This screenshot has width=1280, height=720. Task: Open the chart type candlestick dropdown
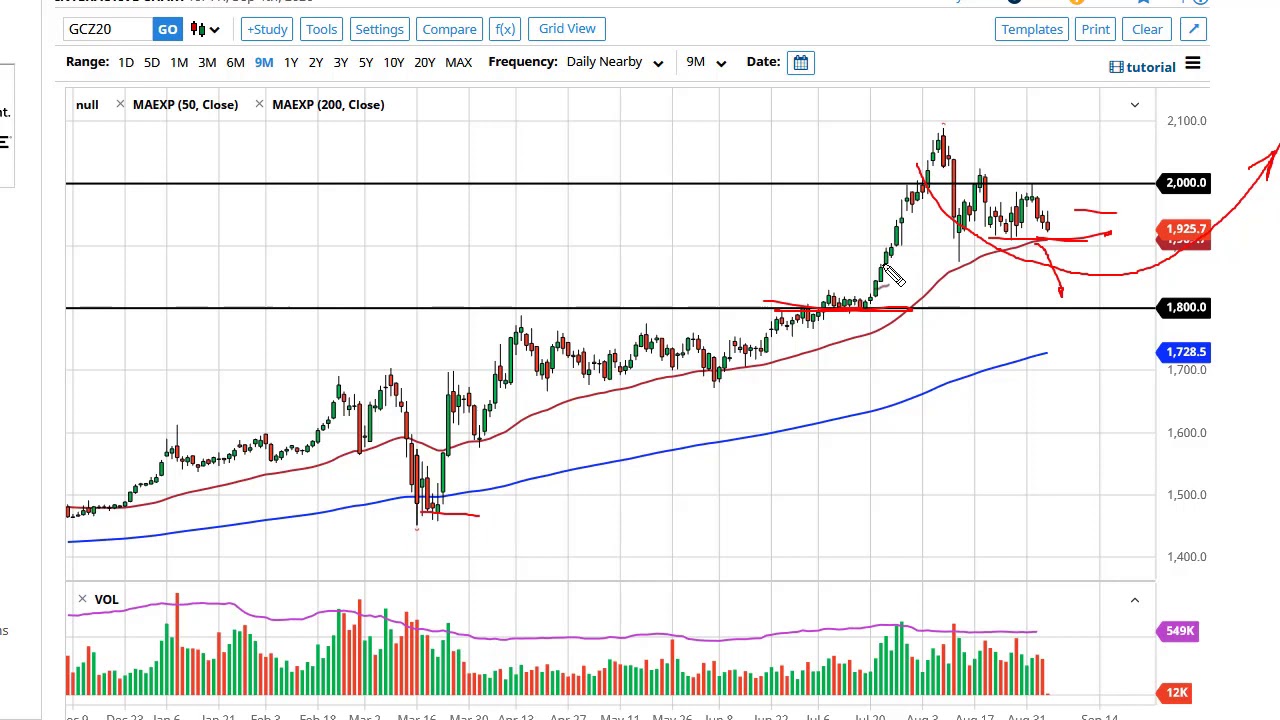pyautogui.click(x=204, y=29)
